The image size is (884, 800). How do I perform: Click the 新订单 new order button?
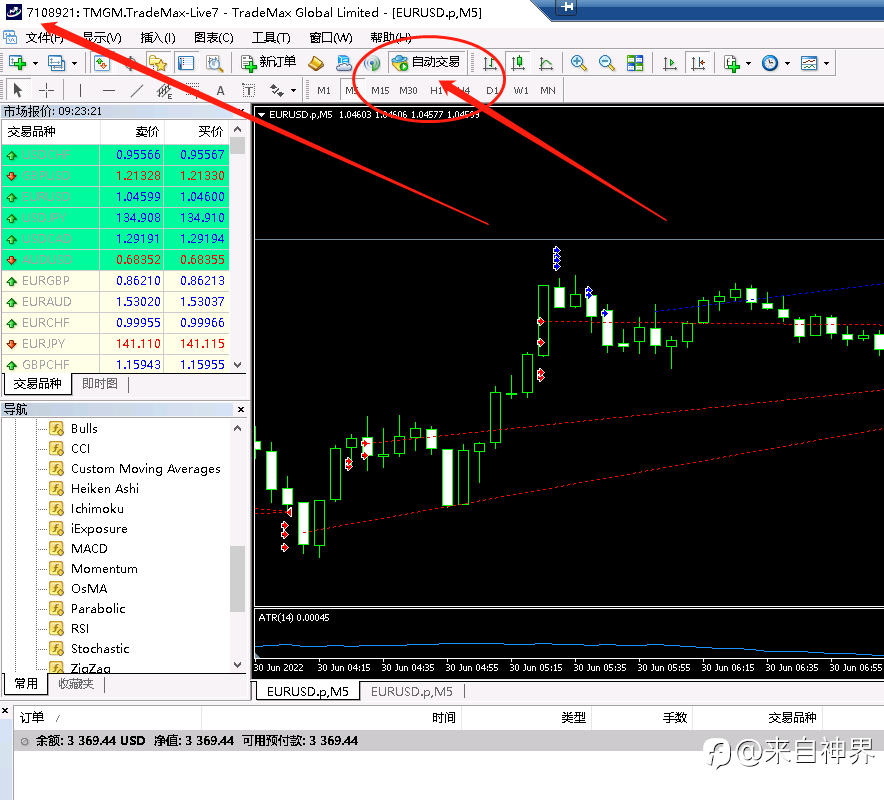tap(268, 63)
